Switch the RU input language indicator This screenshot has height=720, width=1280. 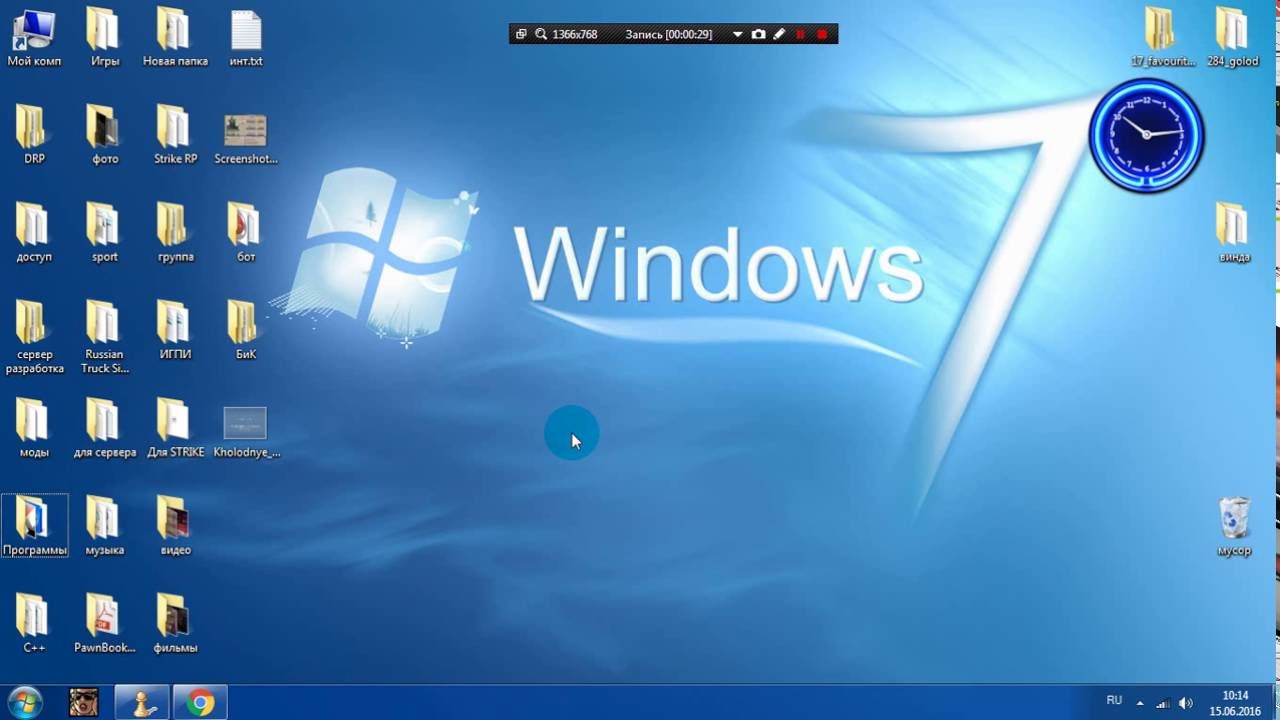[x=1114, y=701]
